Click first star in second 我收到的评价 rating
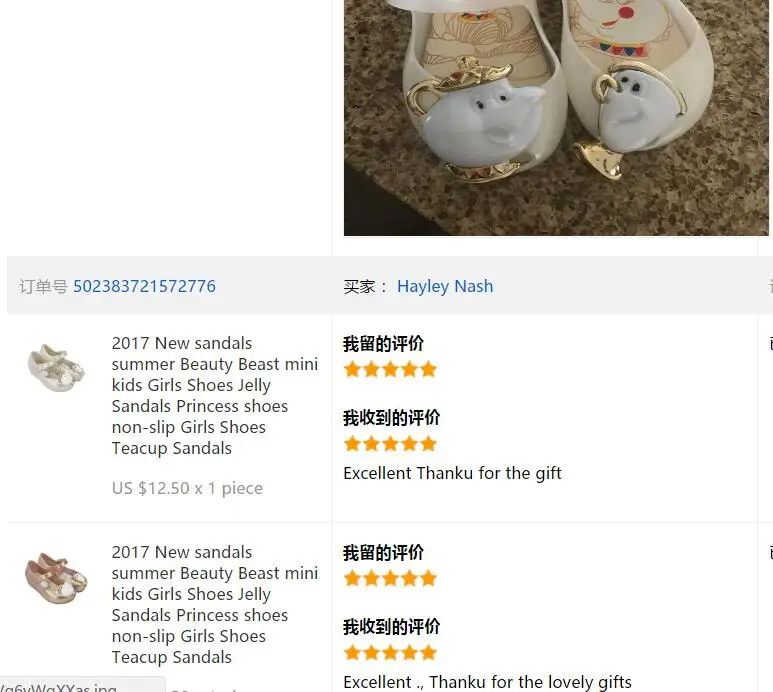The height and width of the screenshot is (692, 773). point(352,653)
